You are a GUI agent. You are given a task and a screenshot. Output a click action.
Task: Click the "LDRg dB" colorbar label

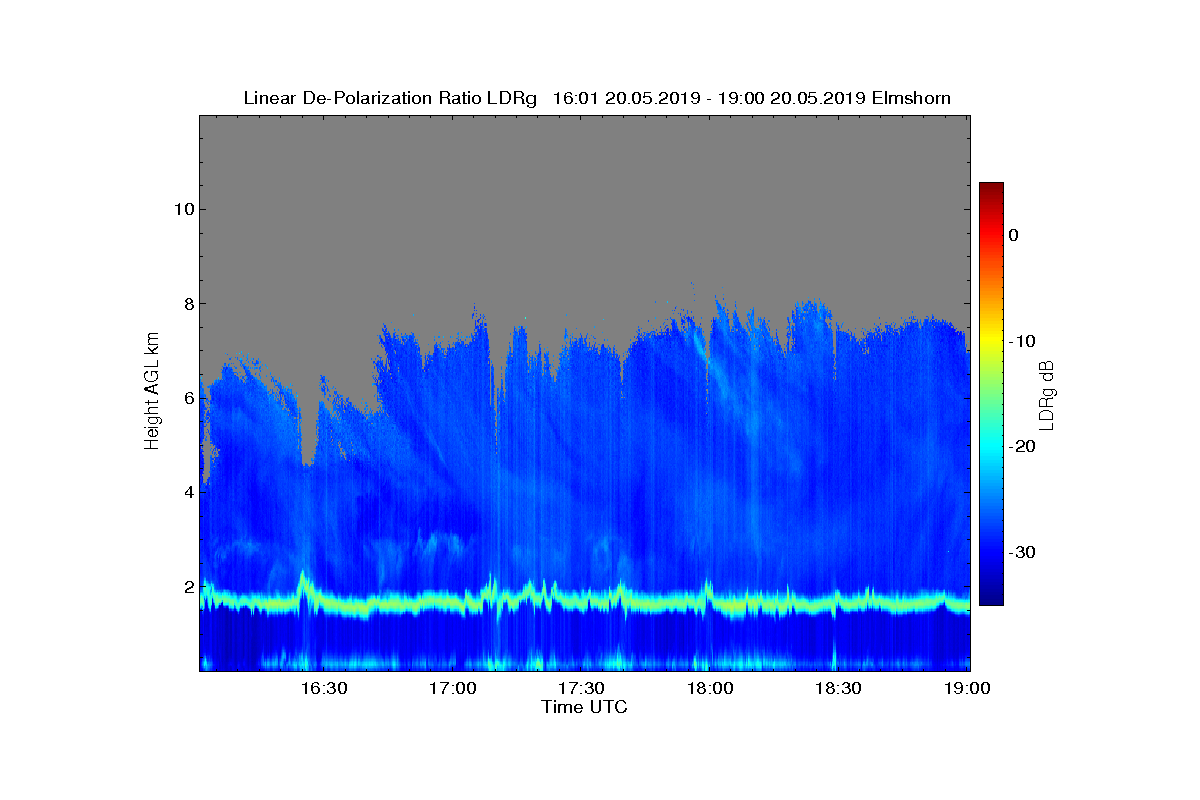click(1047, 394)
